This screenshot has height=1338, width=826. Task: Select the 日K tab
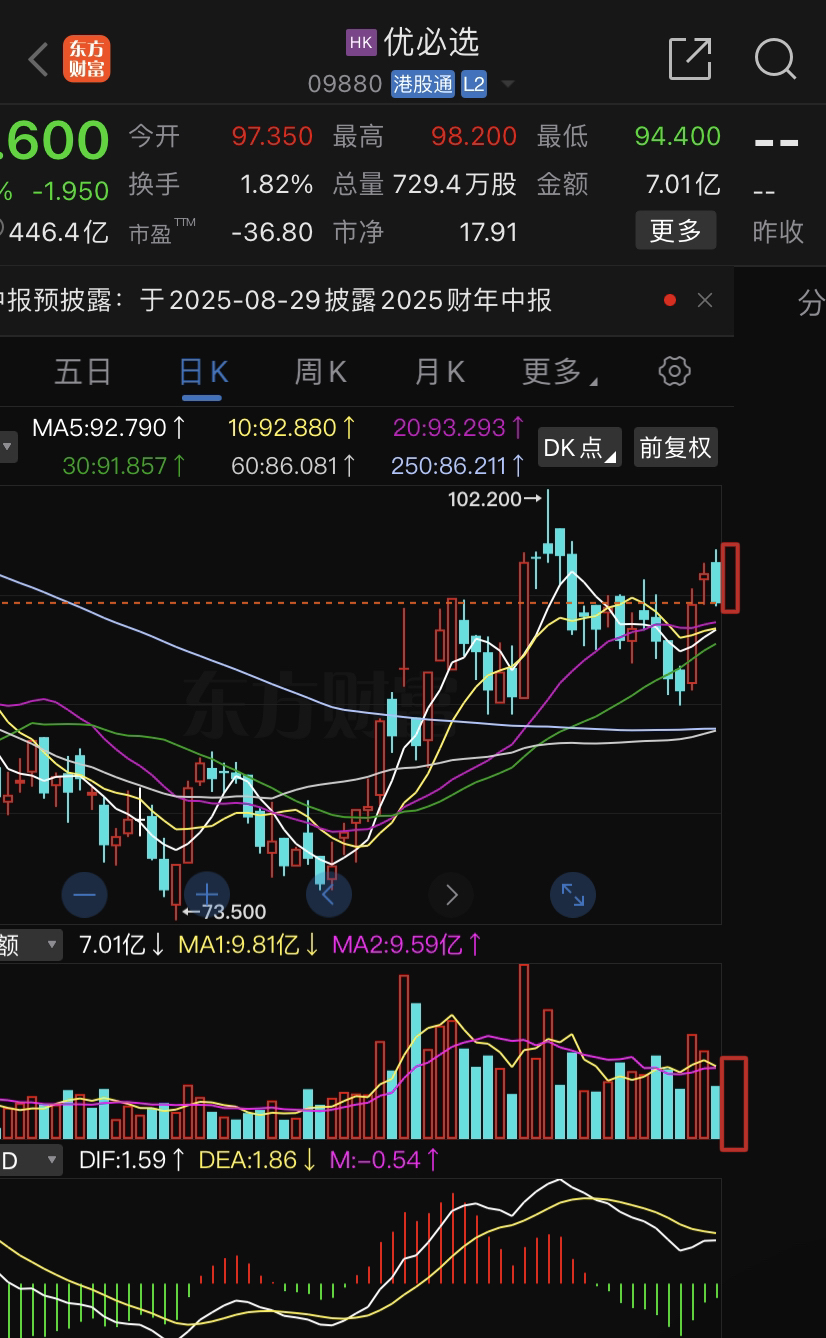(203, 372)
